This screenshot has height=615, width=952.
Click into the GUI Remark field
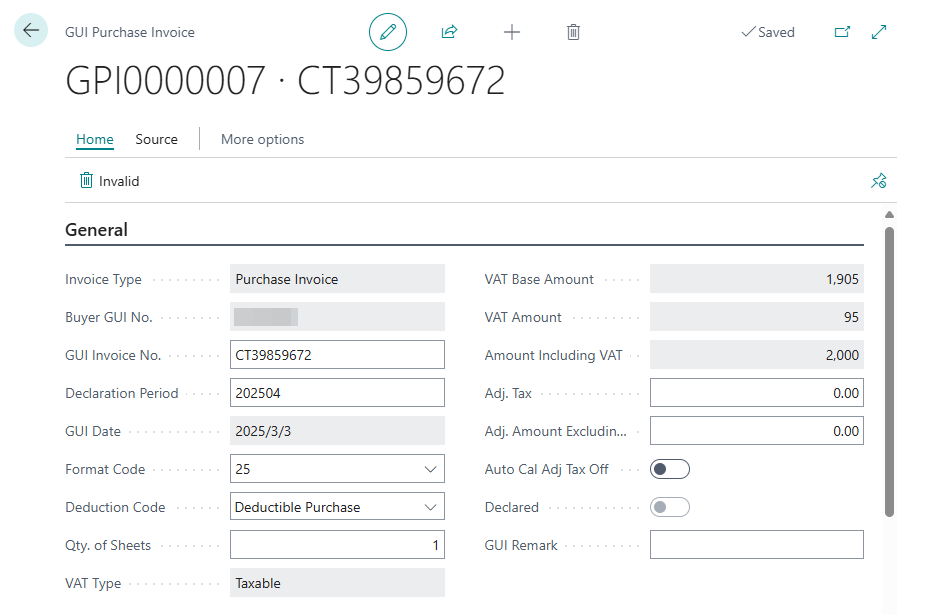click(756, 545)
